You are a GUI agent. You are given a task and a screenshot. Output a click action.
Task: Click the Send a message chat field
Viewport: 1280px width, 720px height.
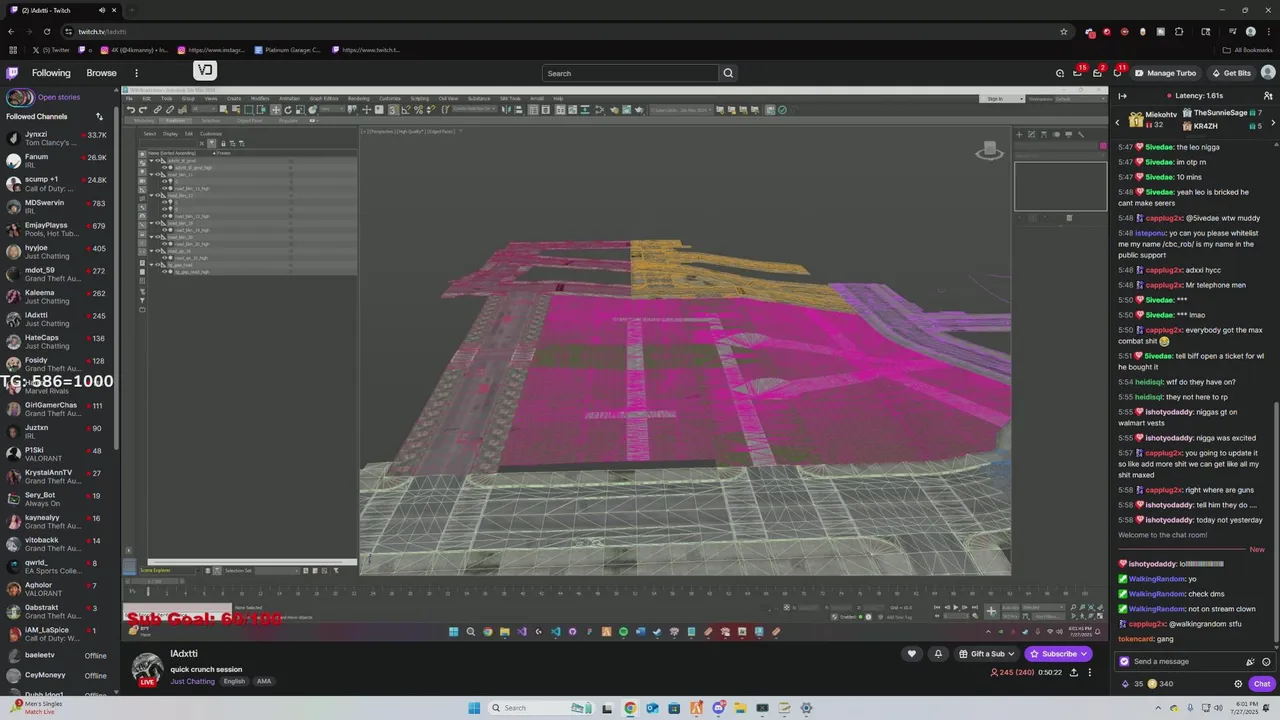1195,661
